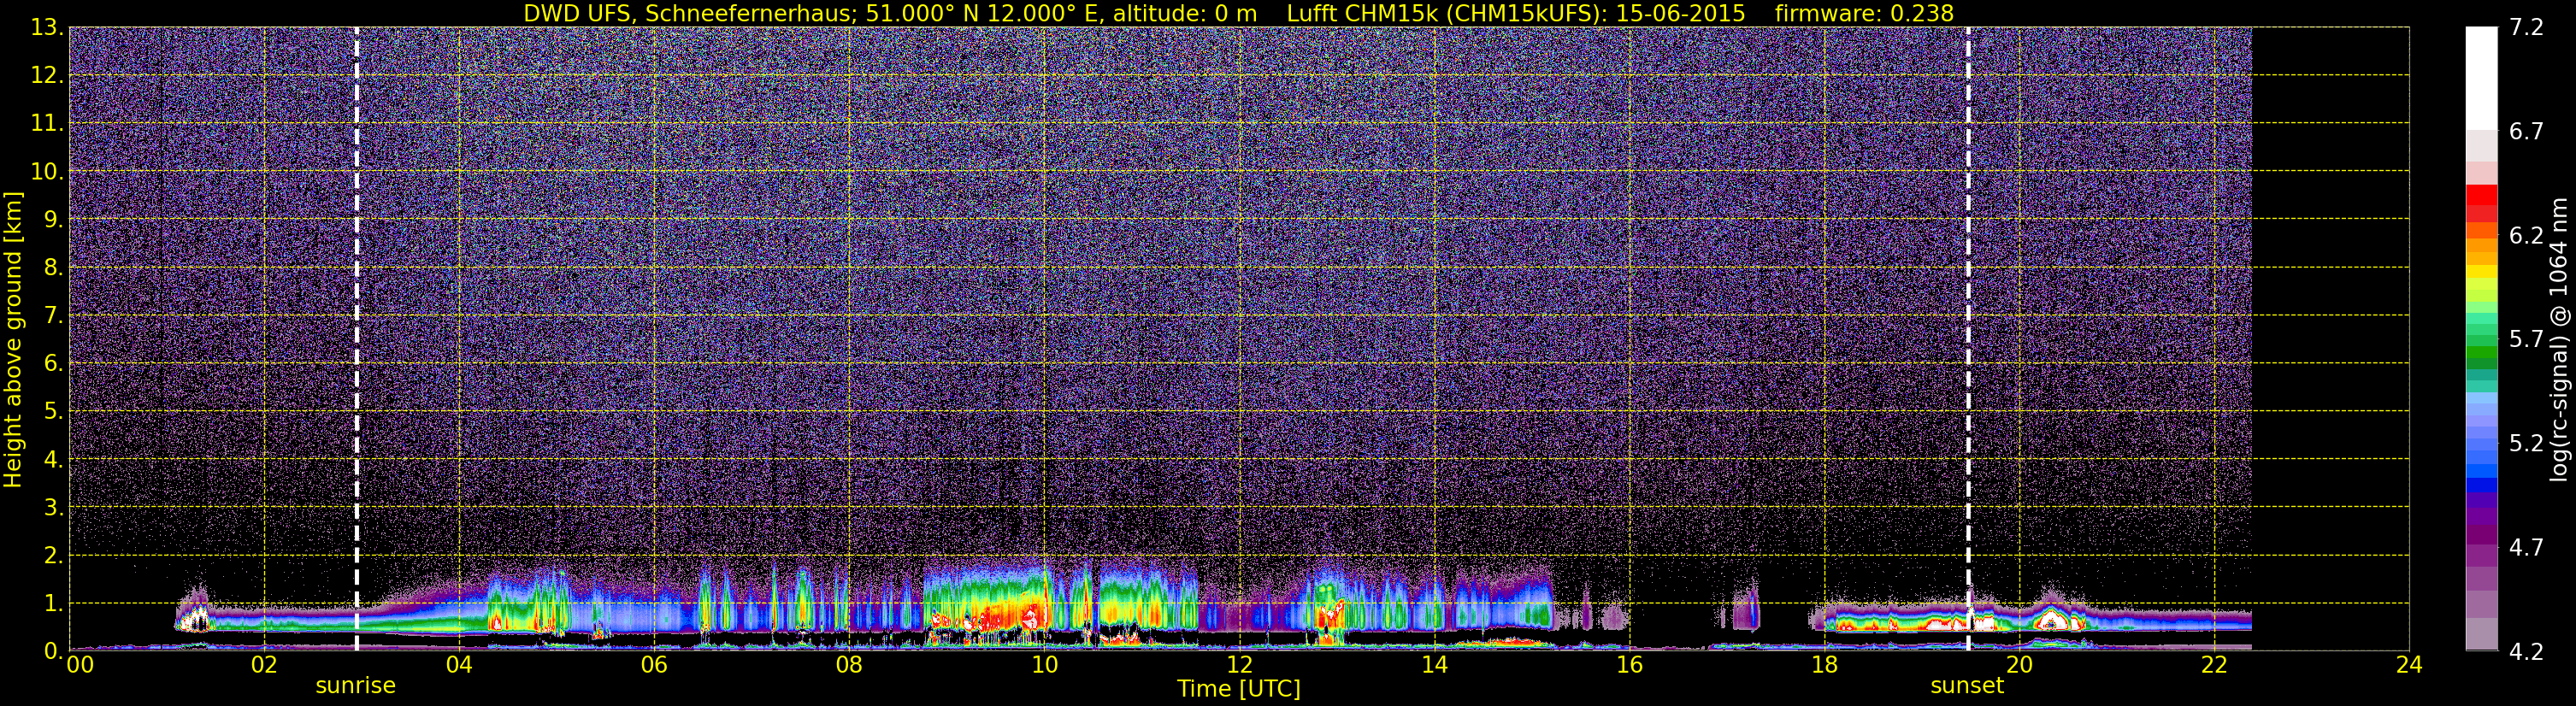
Task: Click the white dashed sunrise marker line
Action: tap(357, 338)
